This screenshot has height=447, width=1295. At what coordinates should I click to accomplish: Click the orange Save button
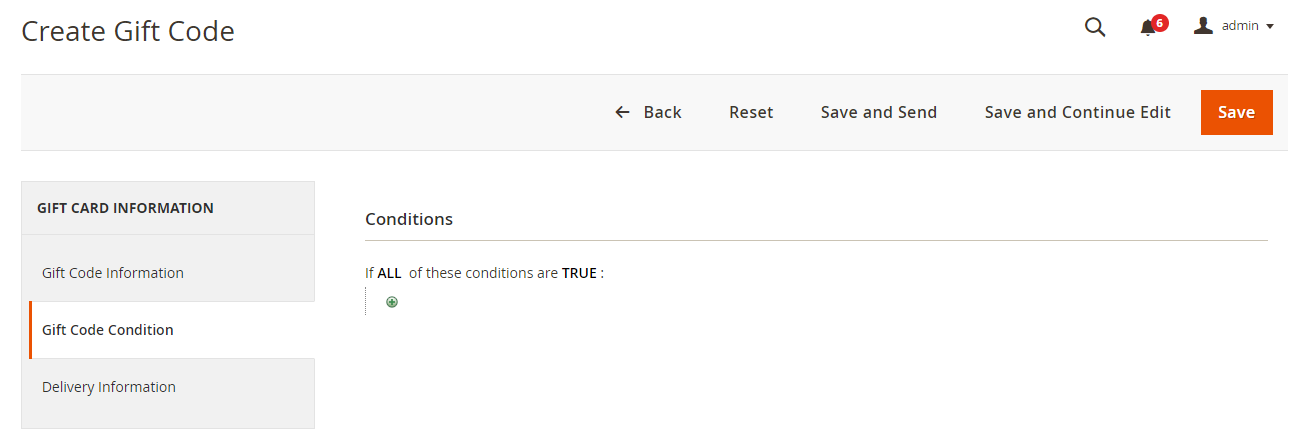(x=1236, y=112)
